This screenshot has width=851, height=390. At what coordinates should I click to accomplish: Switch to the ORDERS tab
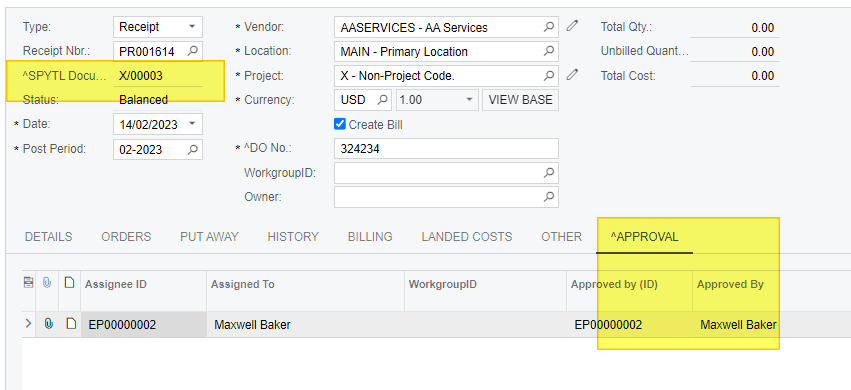click(126, 237)
